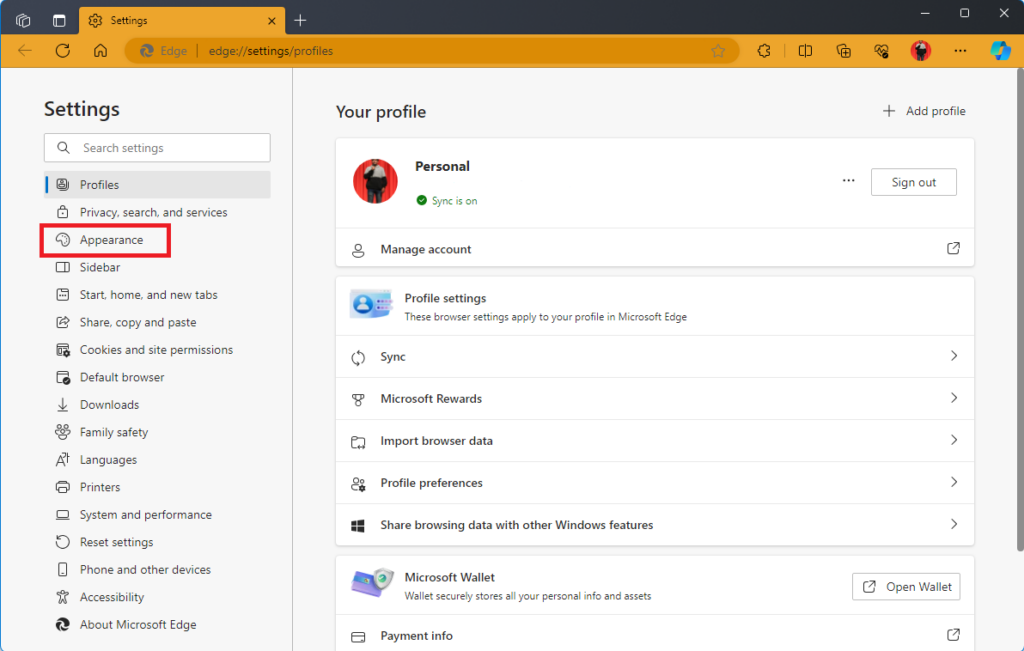The image size is (1024, 651).
Task: Open Browser essentials heart icon
Action: (882, 51)
